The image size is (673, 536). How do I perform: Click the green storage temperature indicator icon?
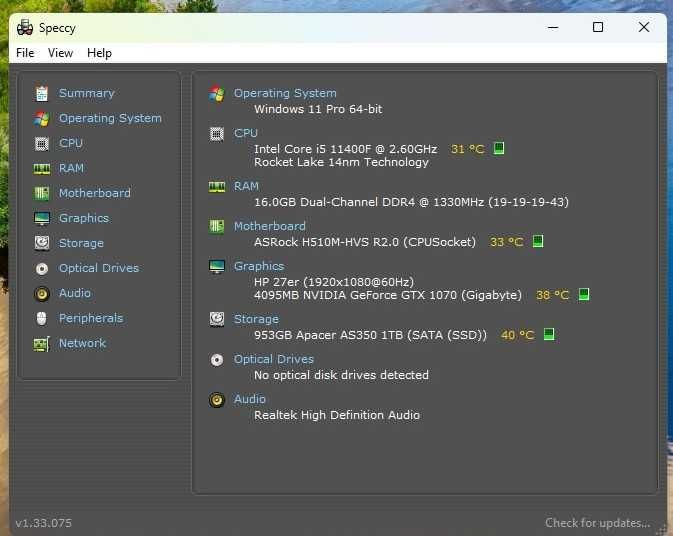pyautogui.click(x=549, y=334)
